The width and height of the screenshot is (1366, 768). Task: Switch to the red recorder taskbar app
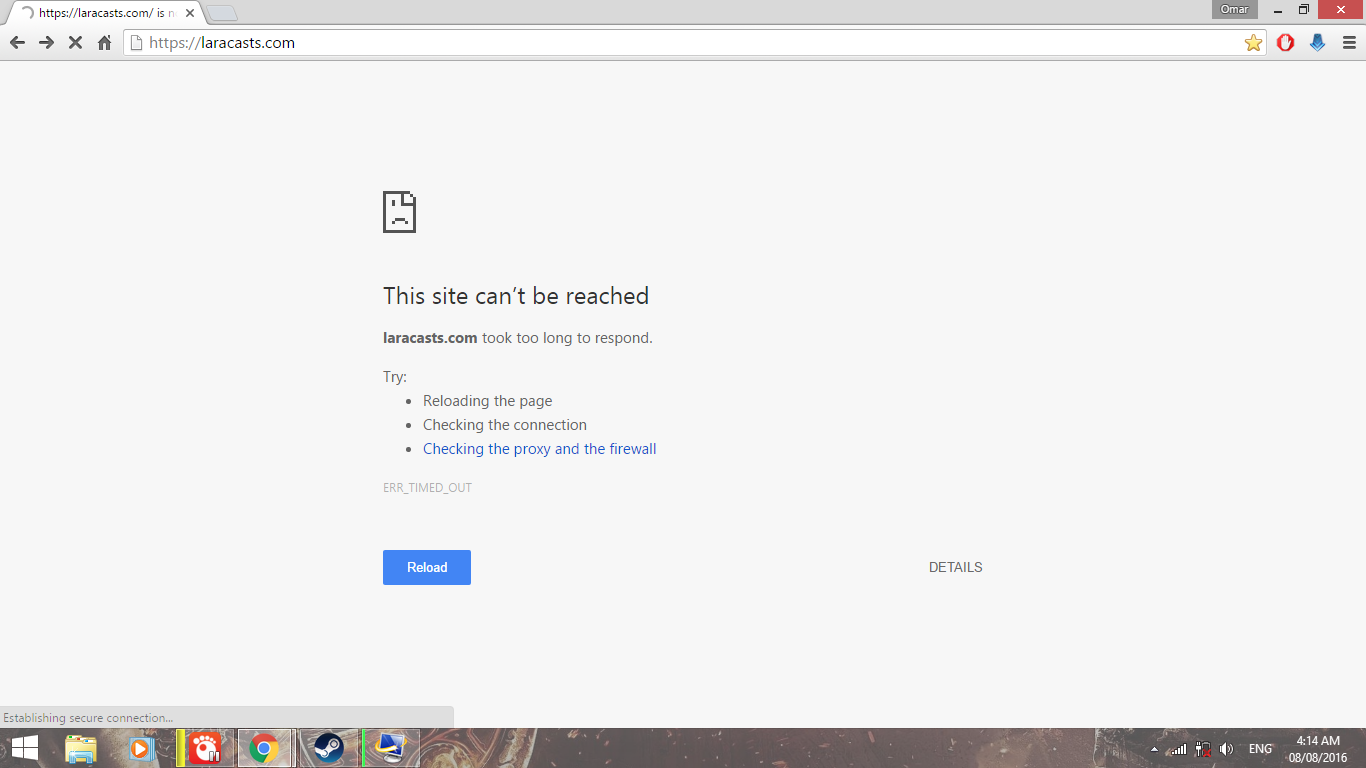[205, 748]
